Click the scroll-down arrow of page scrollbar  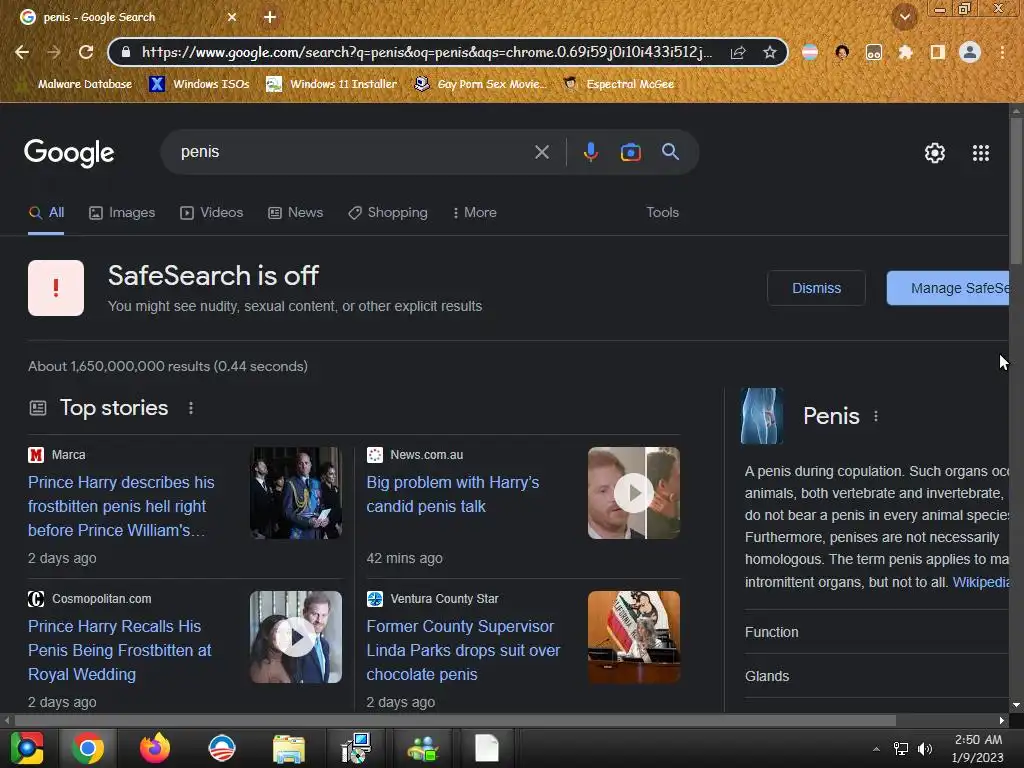tap(1016, 706)
